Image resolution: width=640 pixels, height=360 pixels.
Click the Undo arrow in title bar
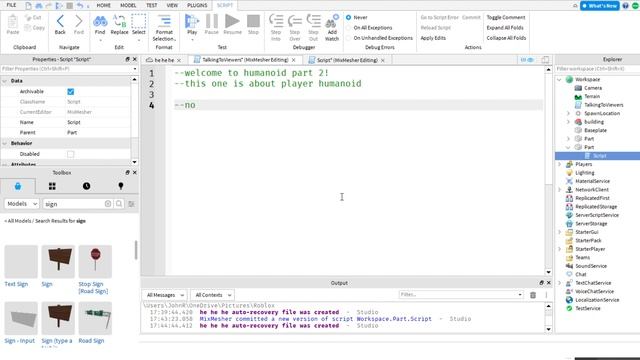tap(80, 5)
